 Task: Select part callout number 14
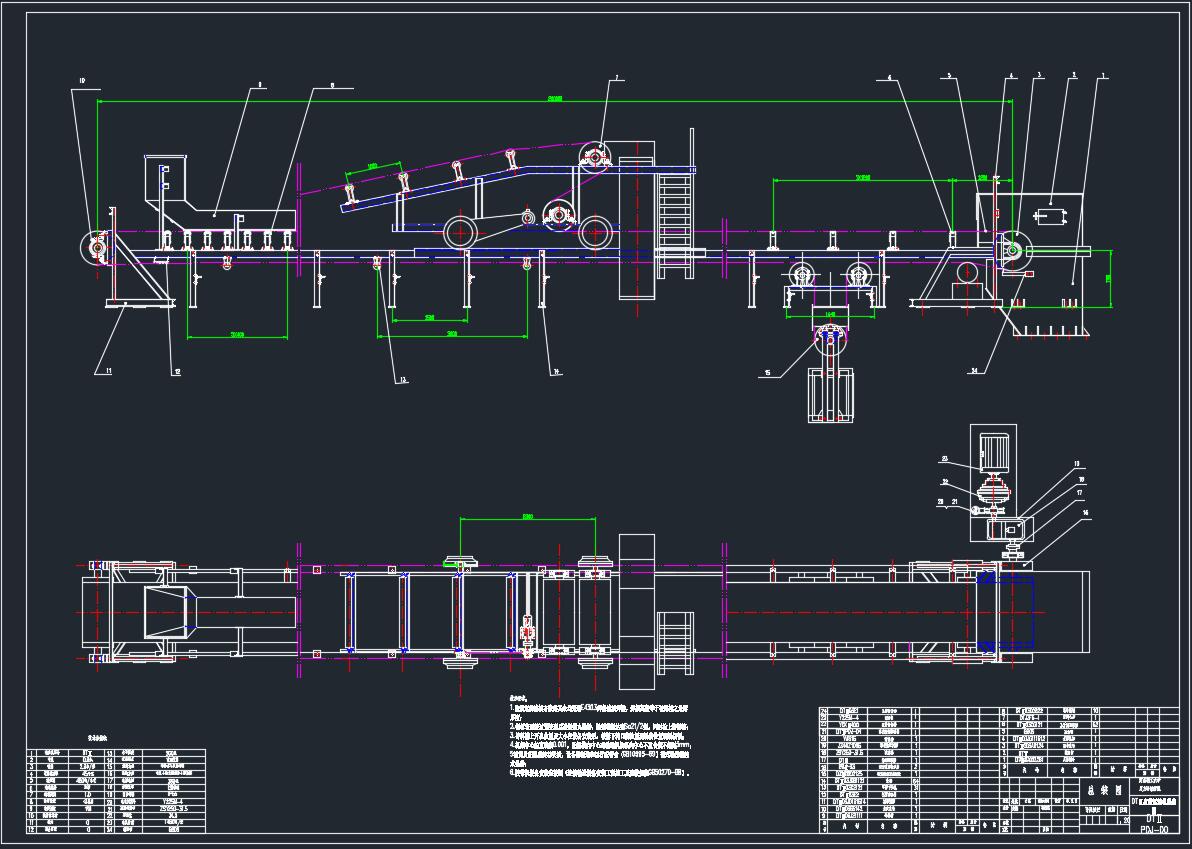click(x=555, y=370)
